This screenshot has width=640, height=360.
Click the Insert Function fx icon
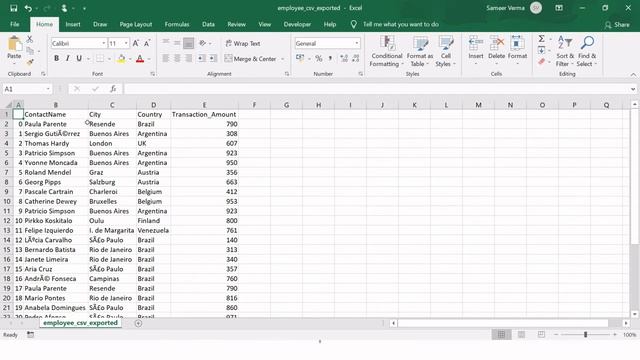click(113, 89)
